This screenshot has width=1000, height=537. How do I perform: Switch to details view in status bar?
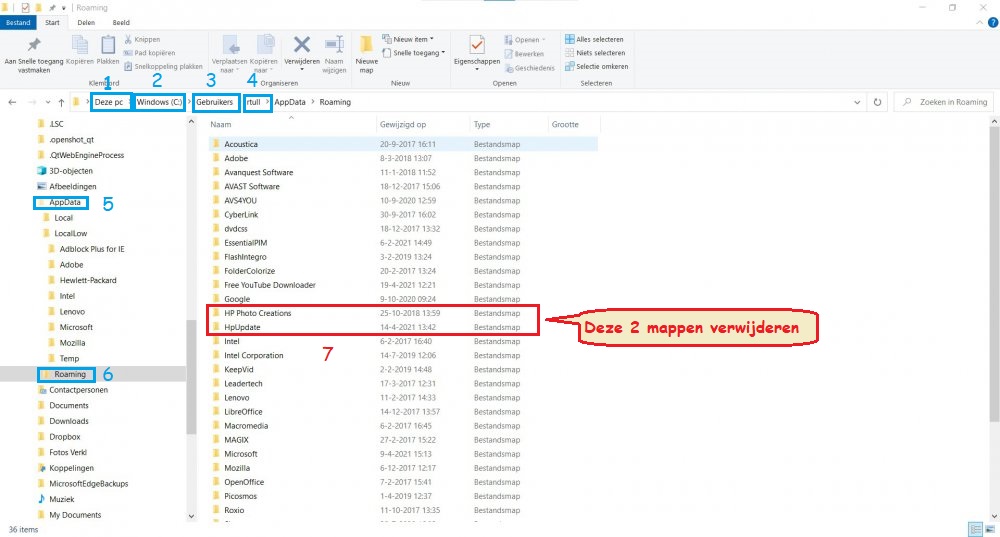pyautogui.click(x=974, y=529)
